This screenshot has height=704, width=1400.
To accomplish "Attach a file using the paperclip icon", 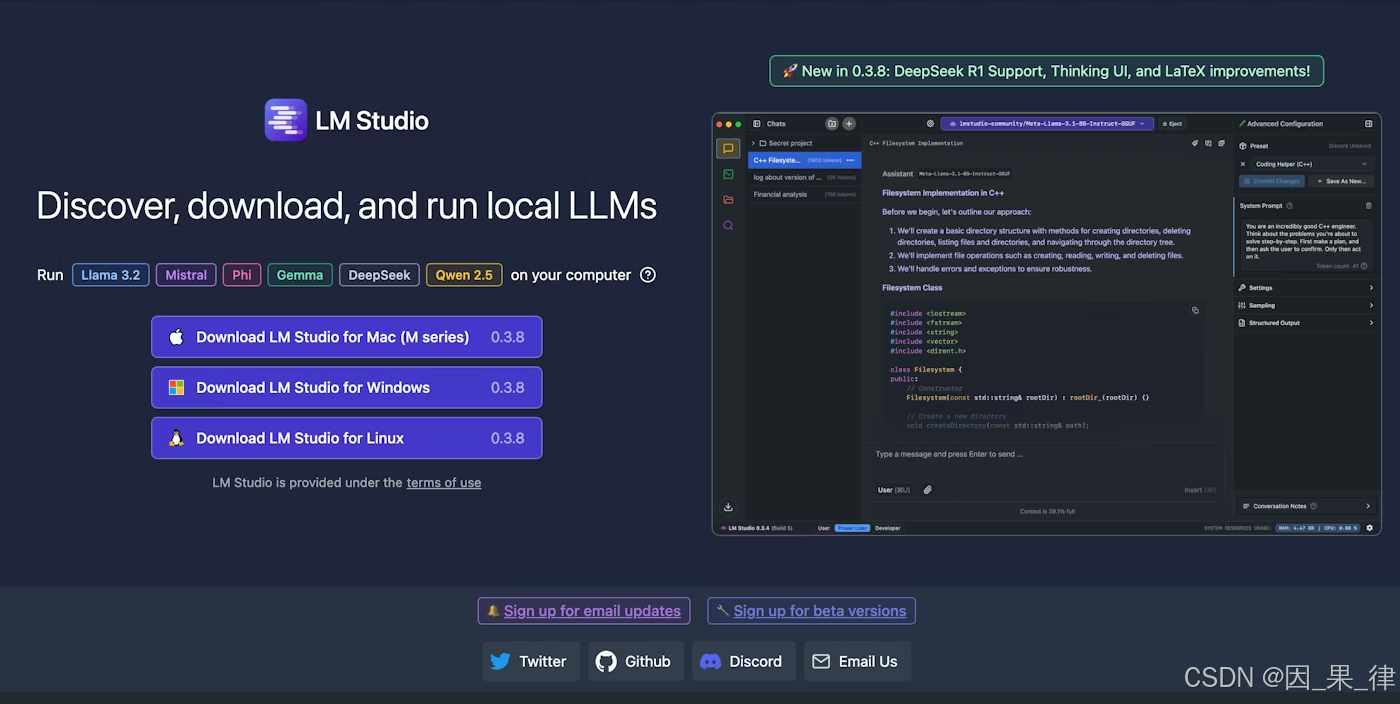I will 927,489.
